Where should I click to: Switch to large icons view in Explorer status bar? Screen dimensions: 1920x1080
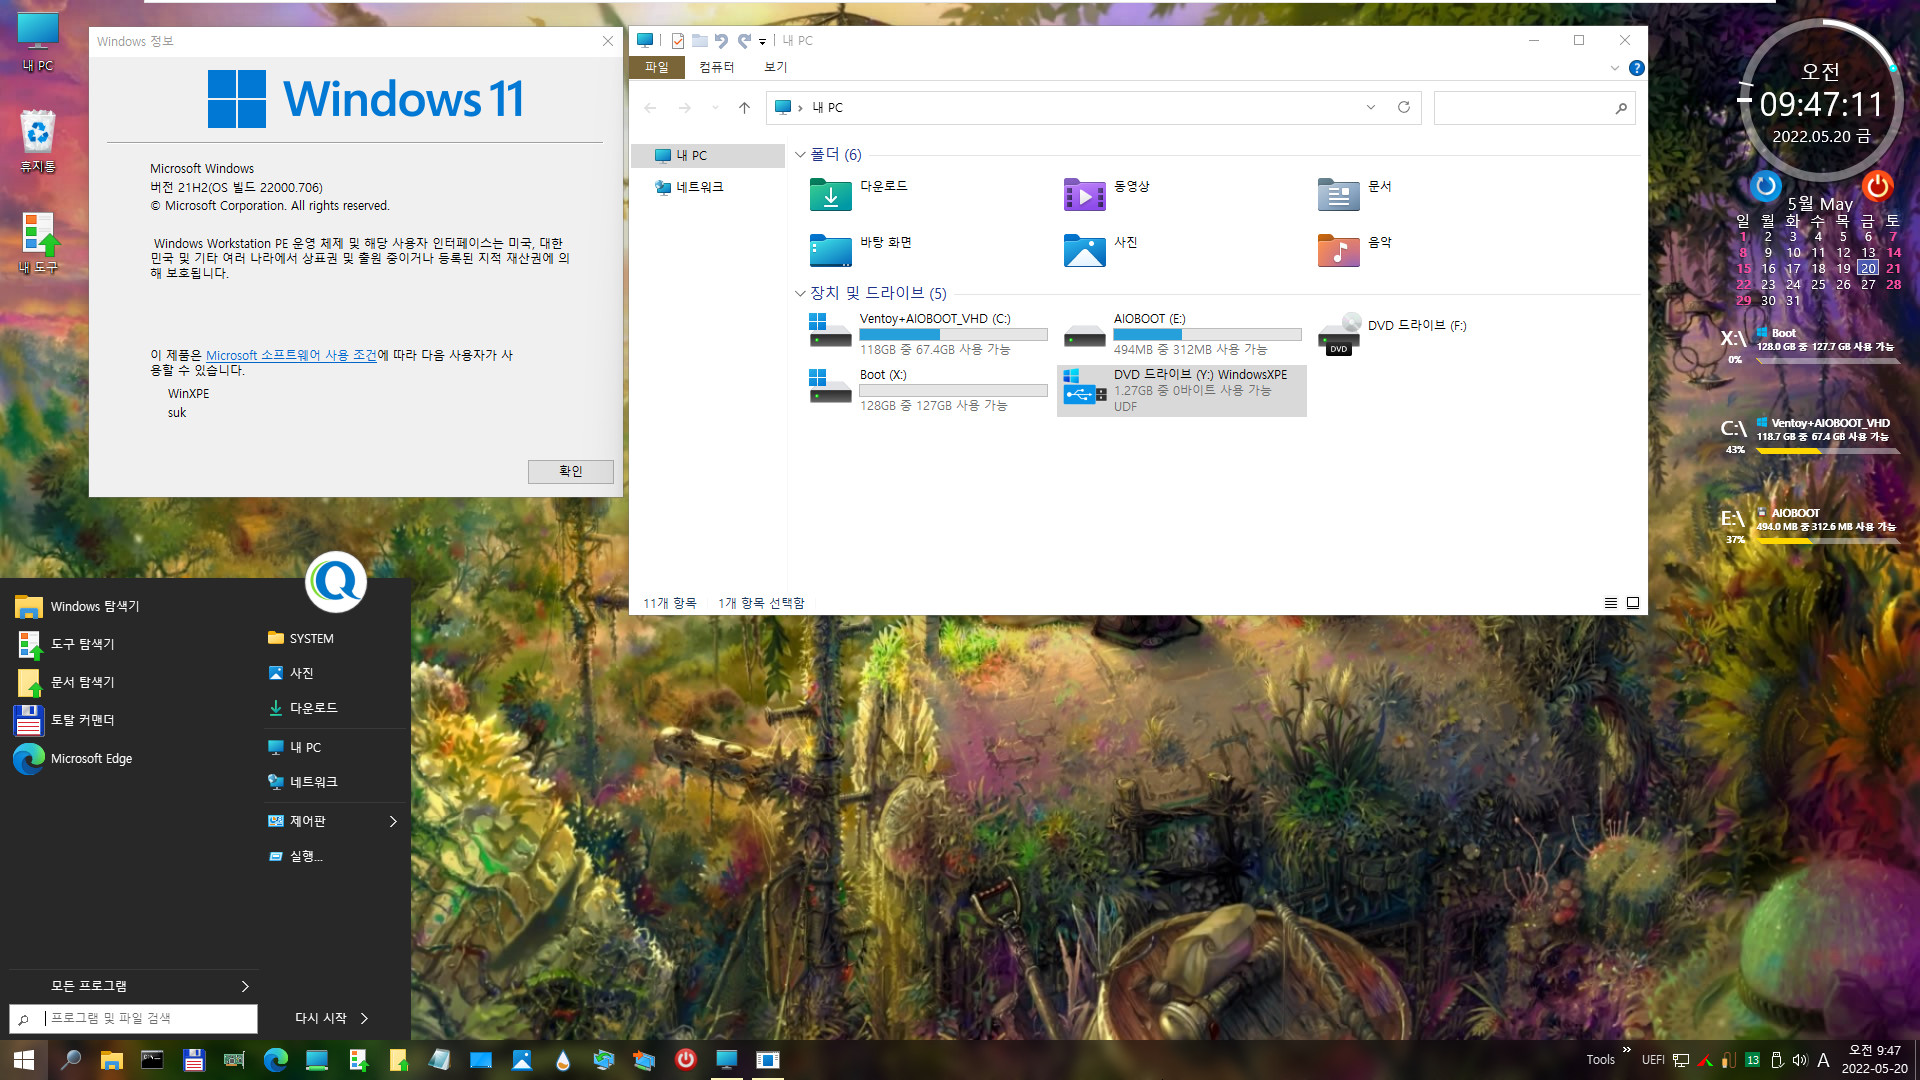click(x=1633, y=603)
